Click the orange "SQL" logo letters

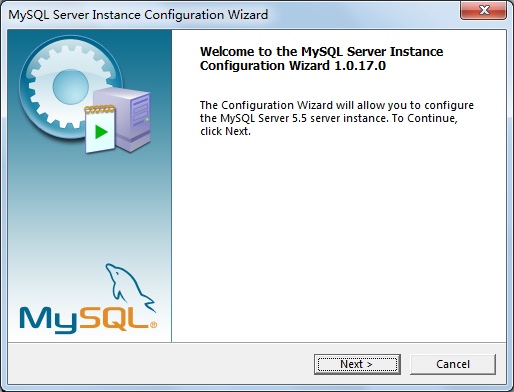click(x=114, y=318)
